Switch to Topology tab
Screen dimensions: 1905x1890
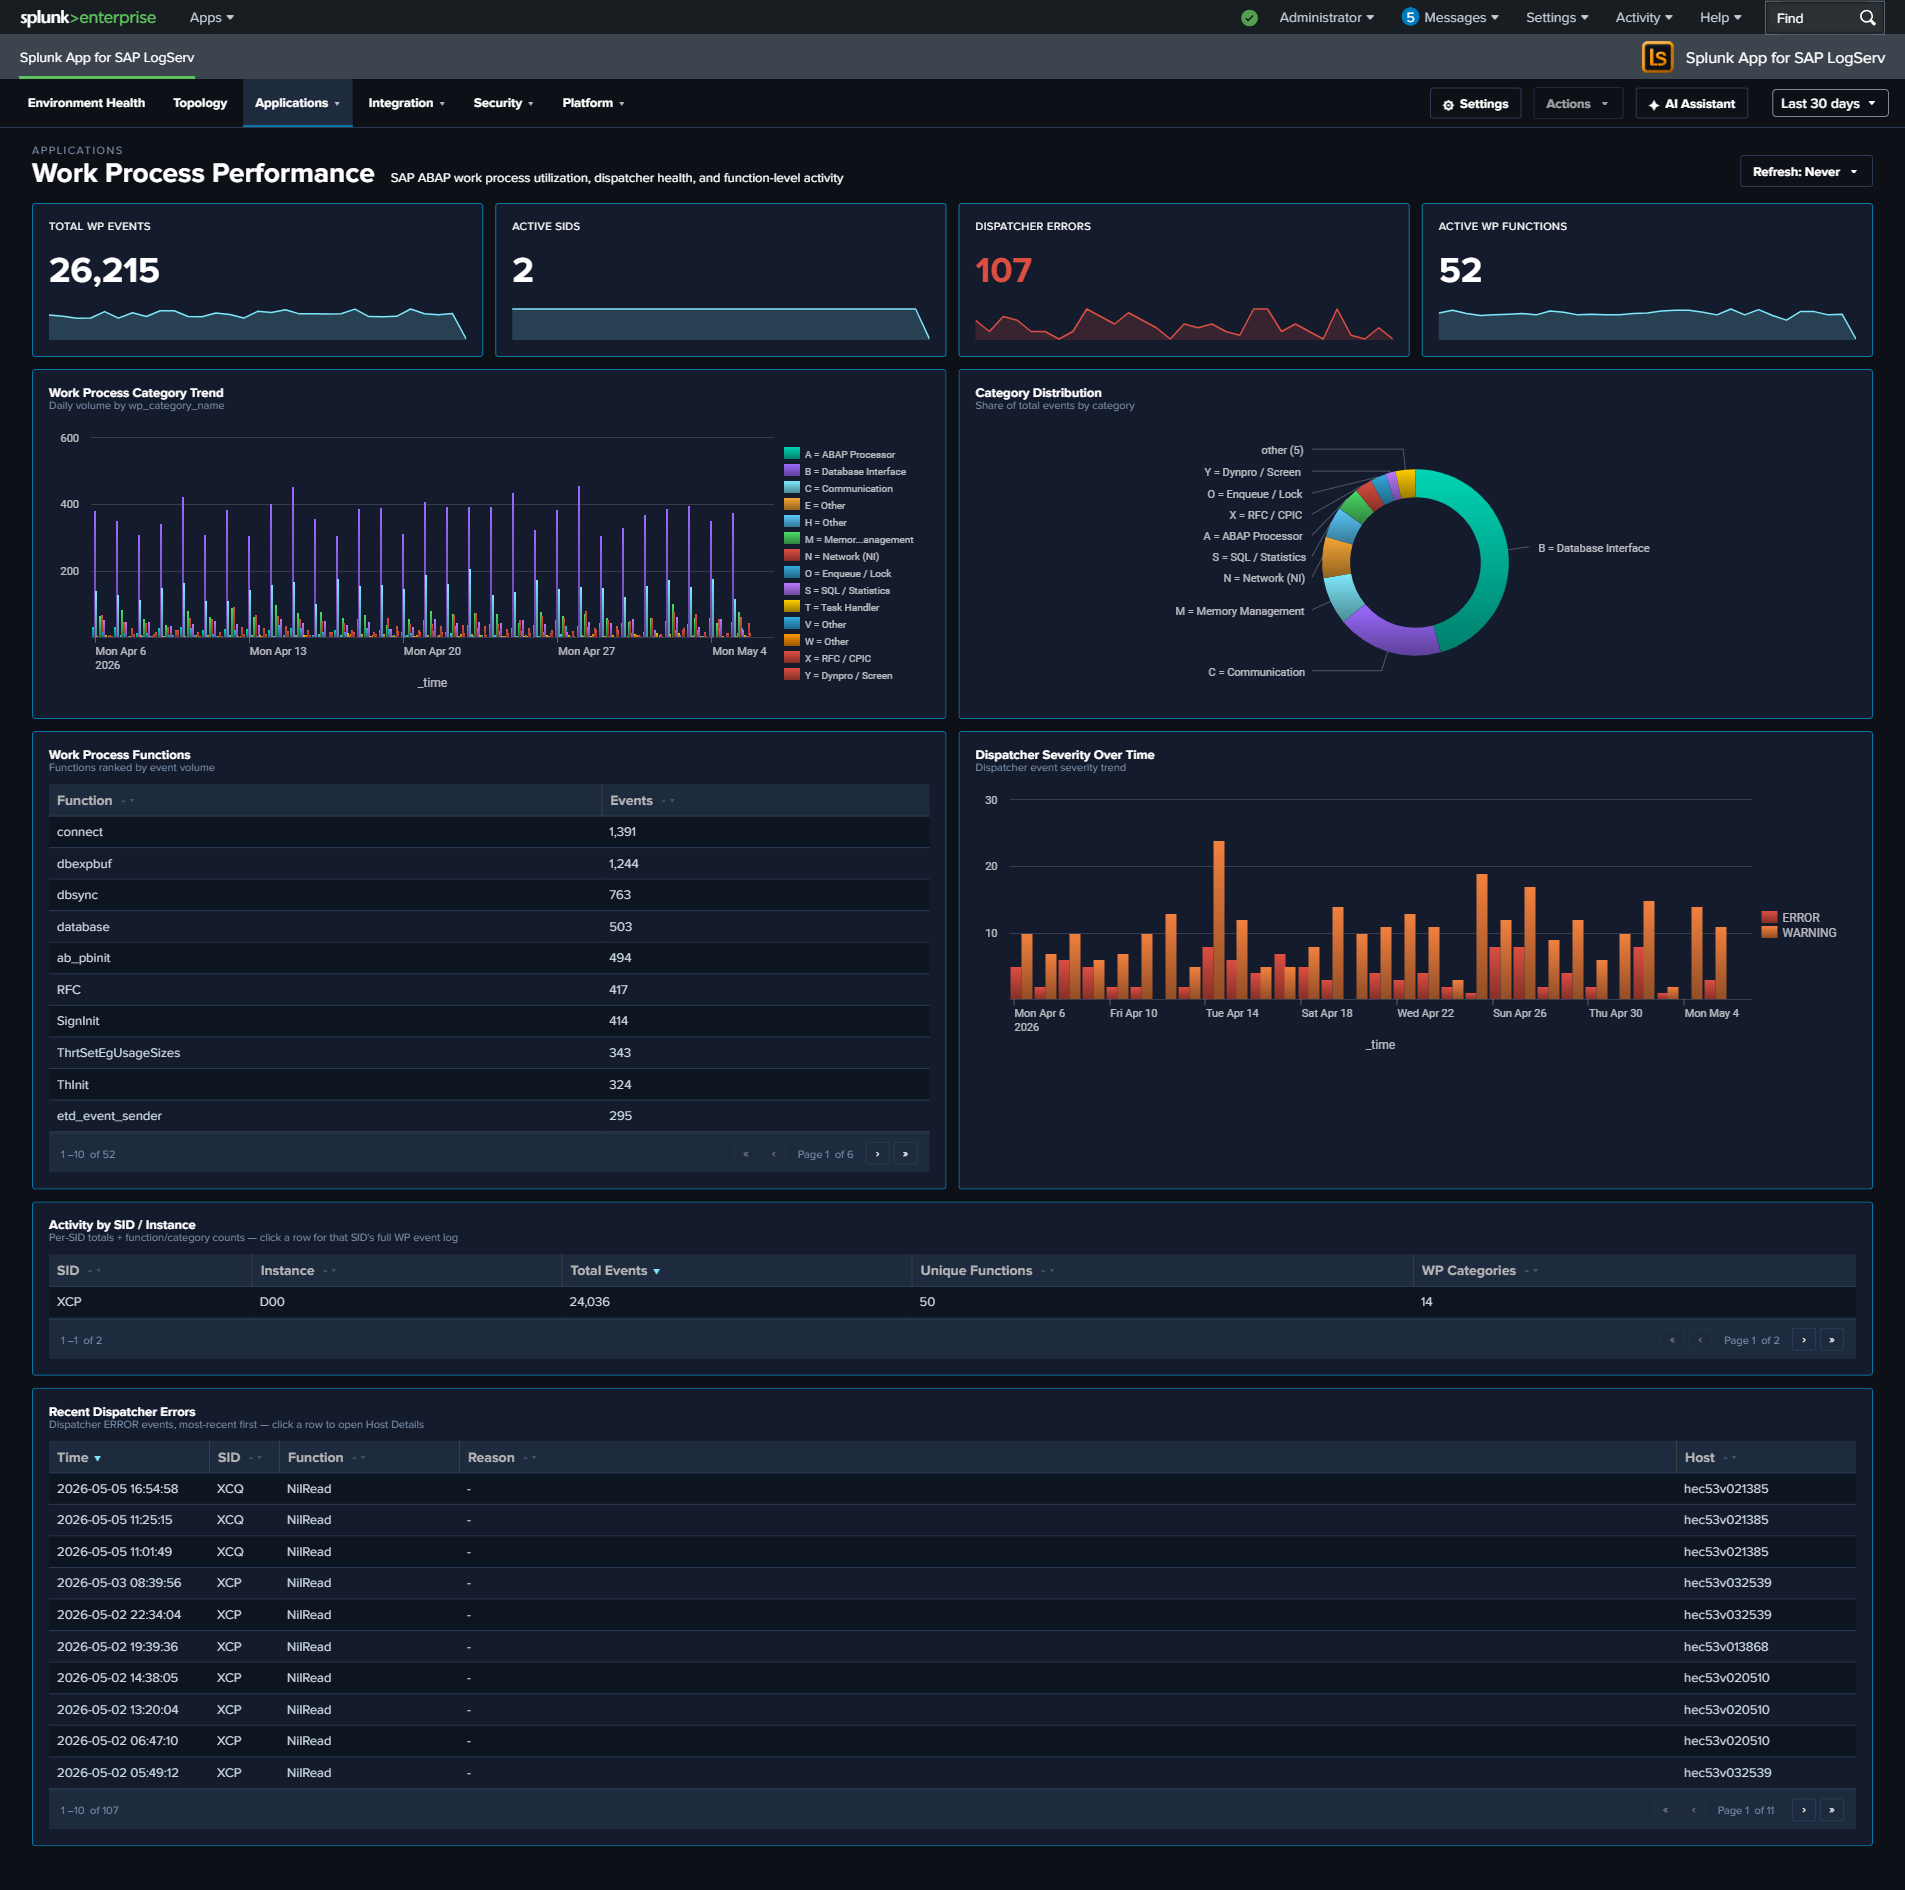[x=200, y=103]
